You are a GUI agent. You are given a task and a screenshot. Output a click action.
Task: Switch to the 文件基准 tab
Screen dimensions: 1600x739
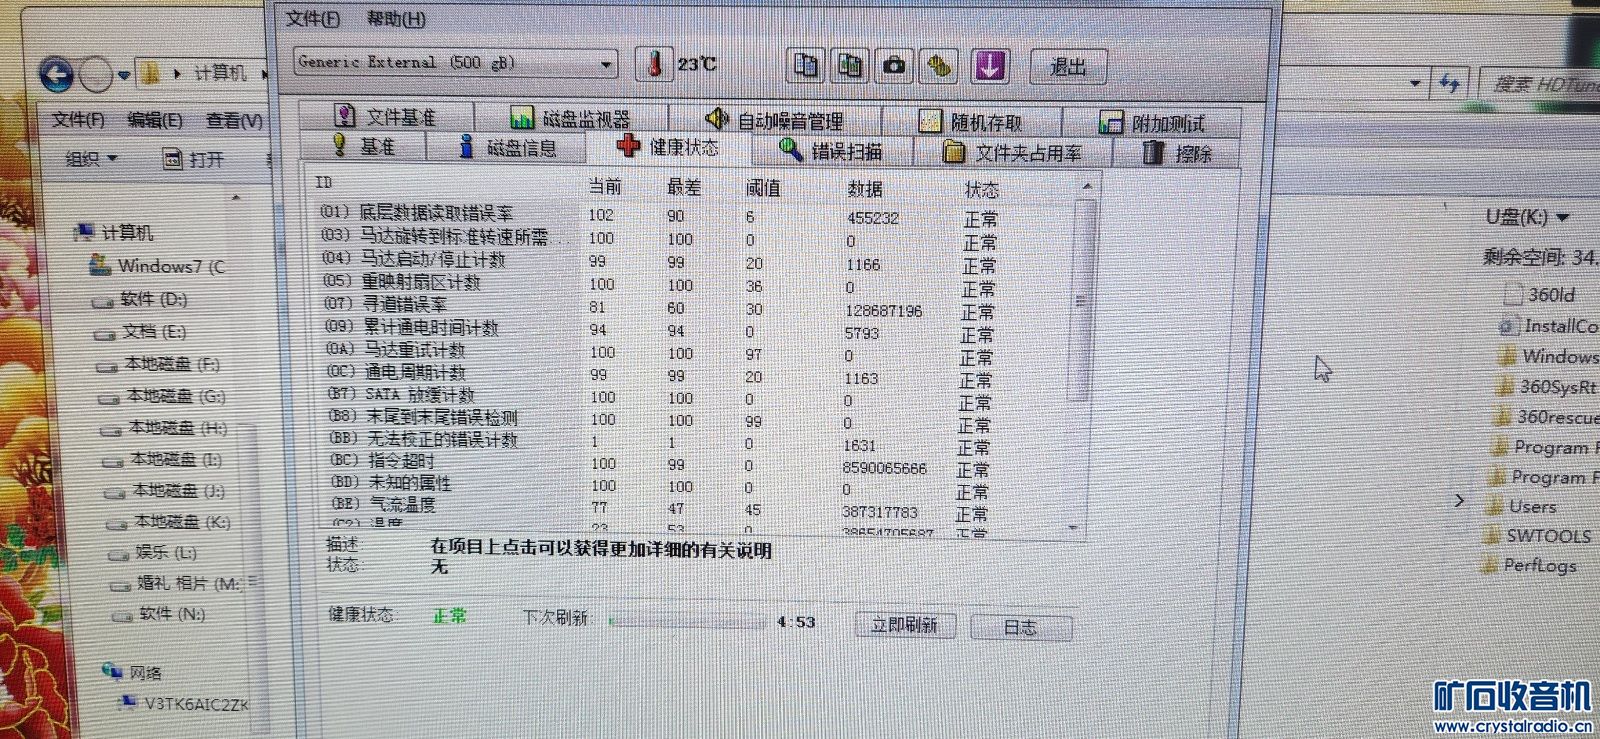pos(386,117)
